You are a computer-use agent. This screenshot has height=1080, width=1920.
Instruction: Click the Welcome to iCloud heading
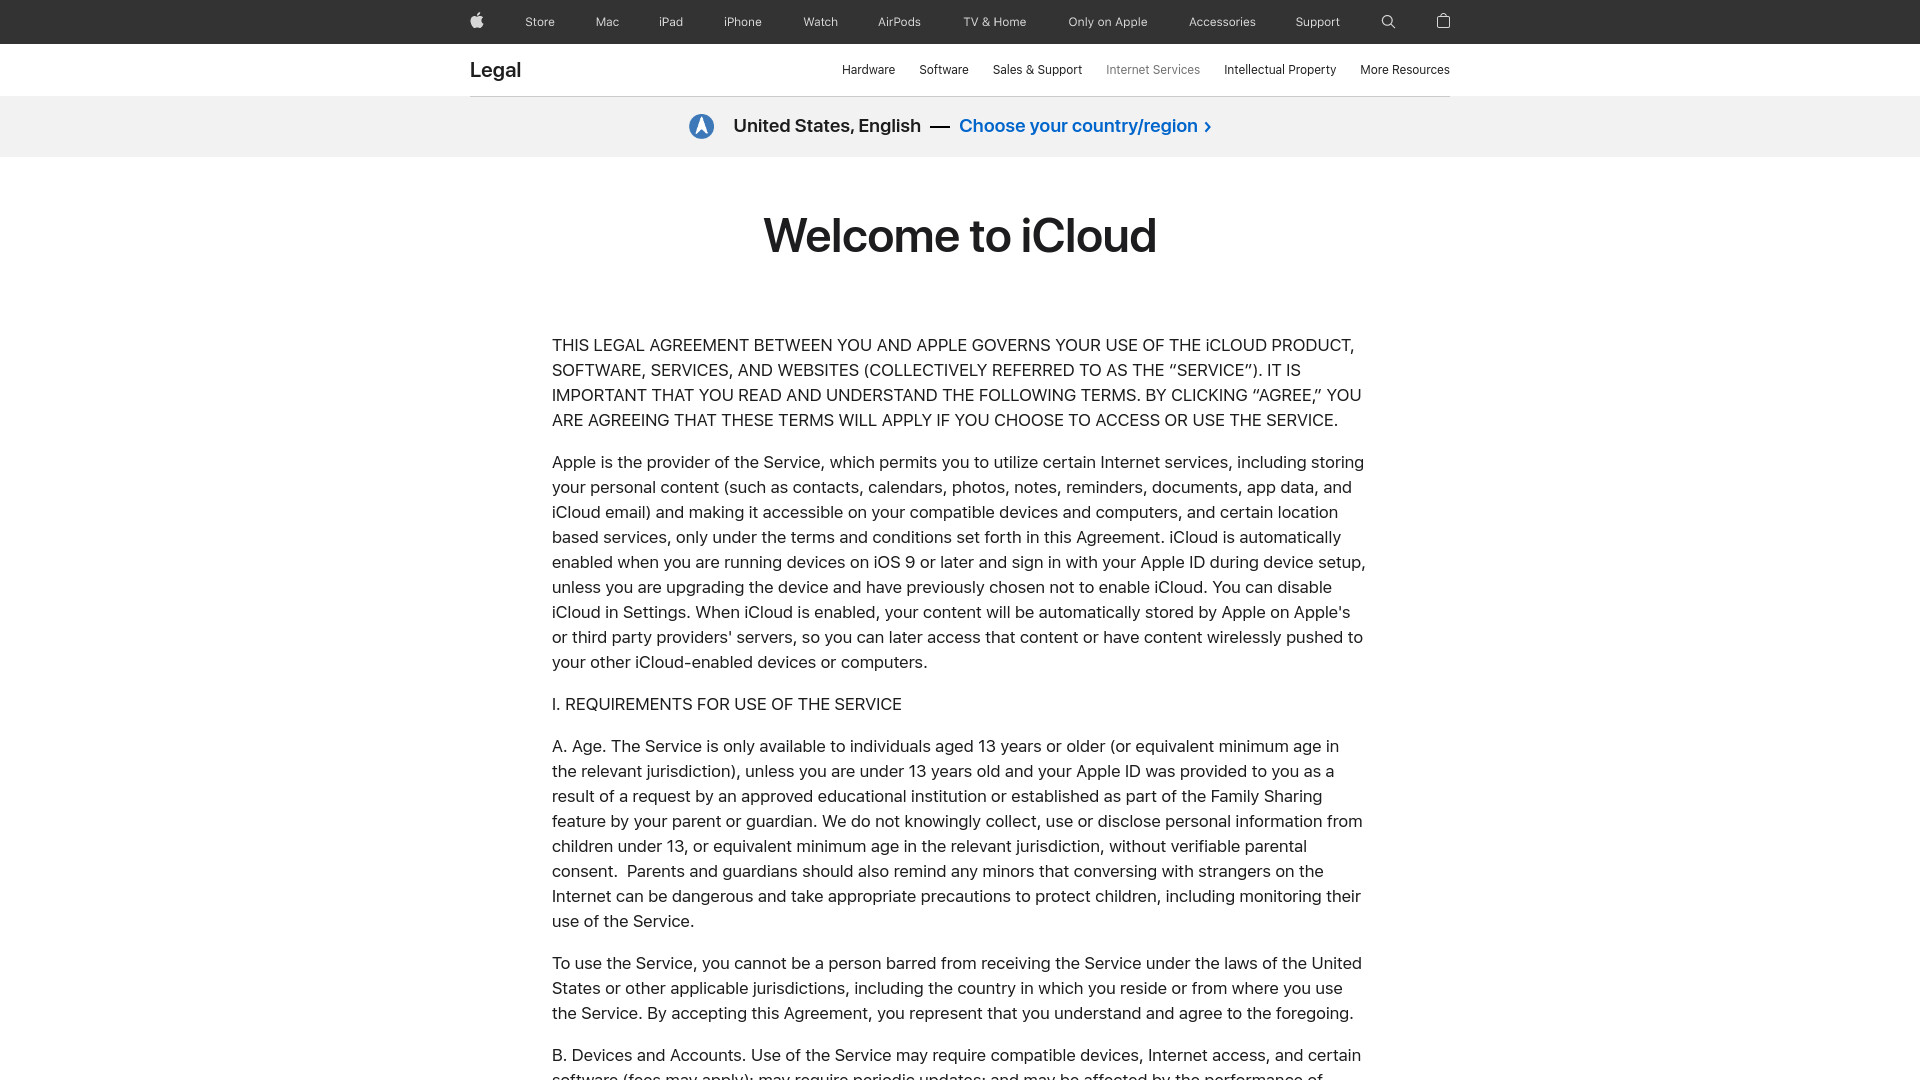(x=960, y=236)
